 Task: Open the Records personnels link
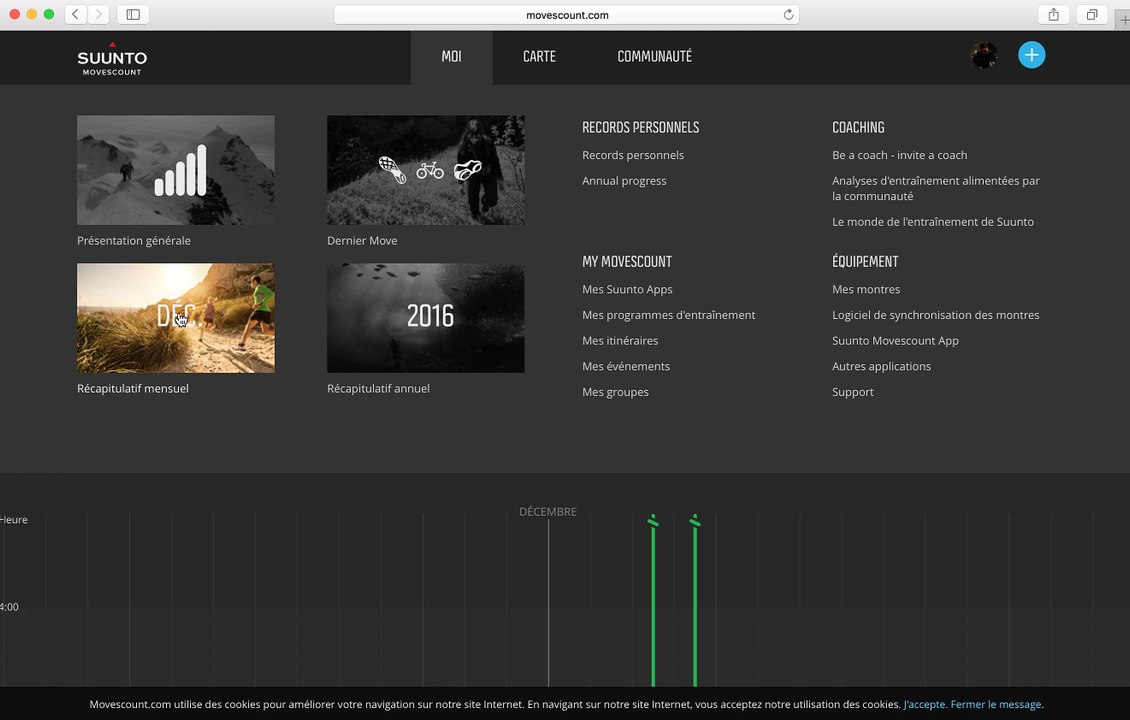(633, 155)
